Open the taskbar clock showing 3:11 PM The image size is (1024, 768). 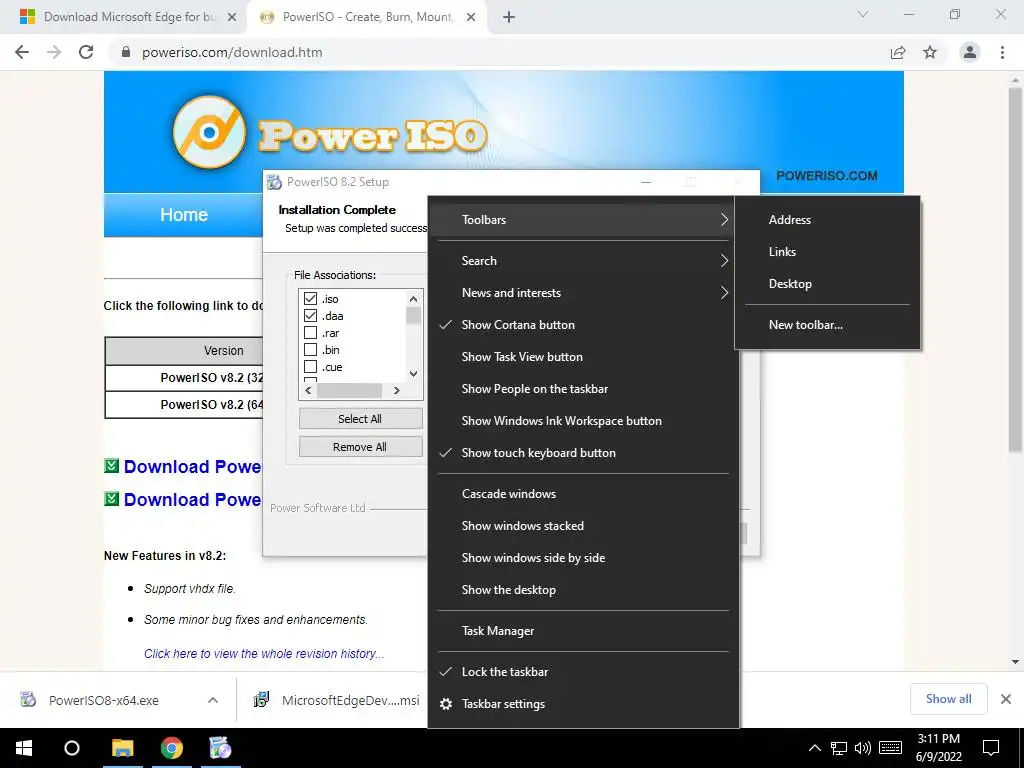(938, 748)
